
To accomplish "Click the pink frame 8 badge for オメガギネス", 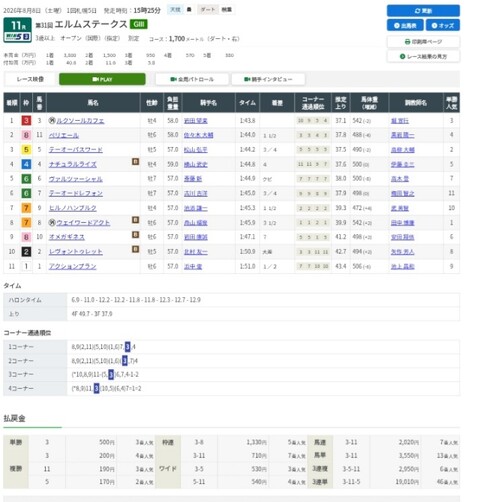I will [26, 237].
